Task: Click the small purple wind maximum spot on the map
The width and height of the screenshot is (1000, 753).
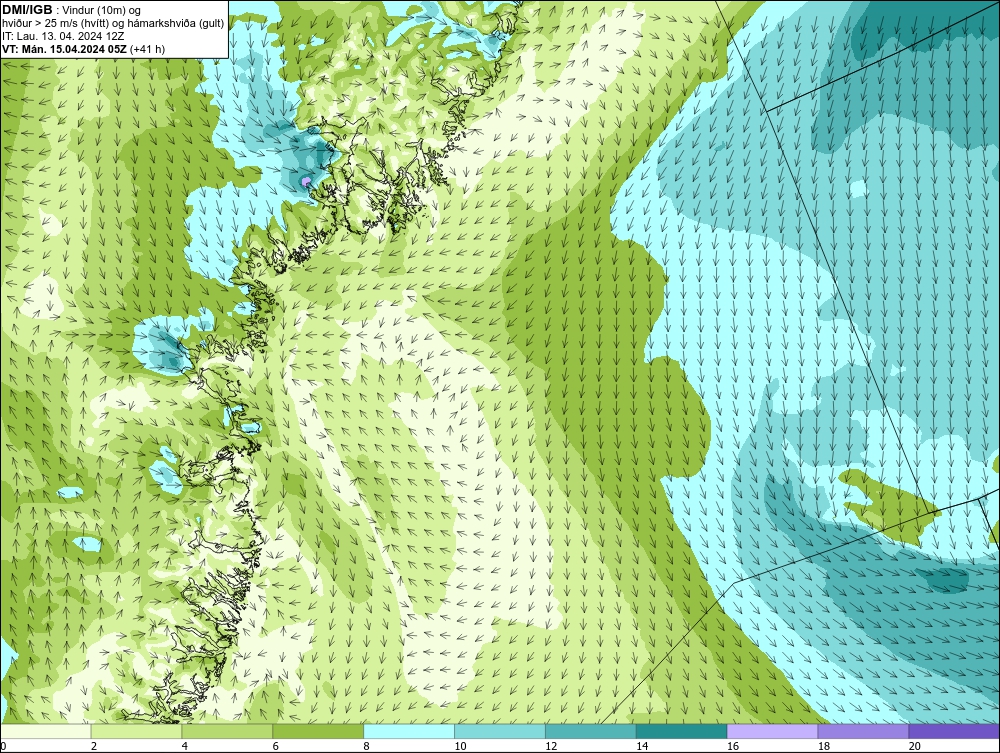Action: point(307,182)
